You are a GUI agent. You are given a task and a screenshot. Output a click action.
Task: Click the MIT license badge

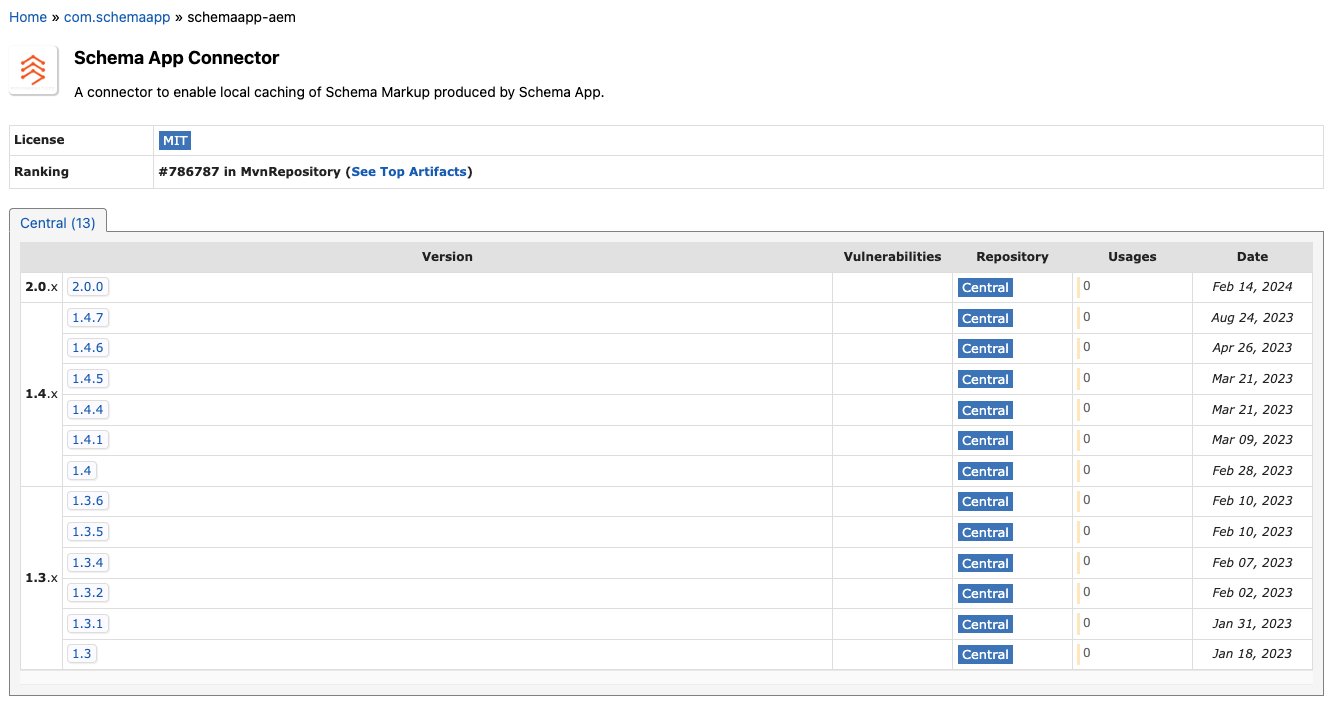[x=175, y=141]
